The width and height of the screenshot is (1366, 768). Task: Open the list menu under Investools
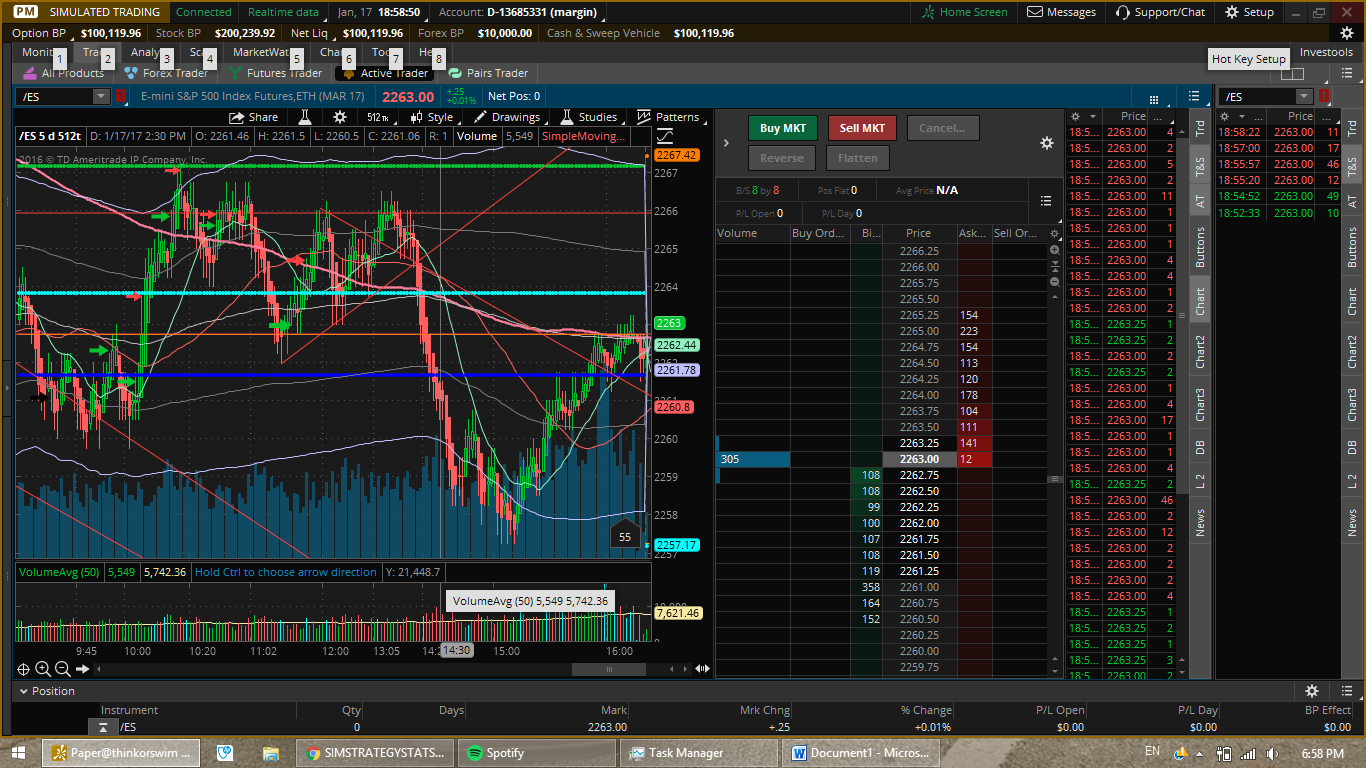pyautogui.click(x=1347, y=73)
